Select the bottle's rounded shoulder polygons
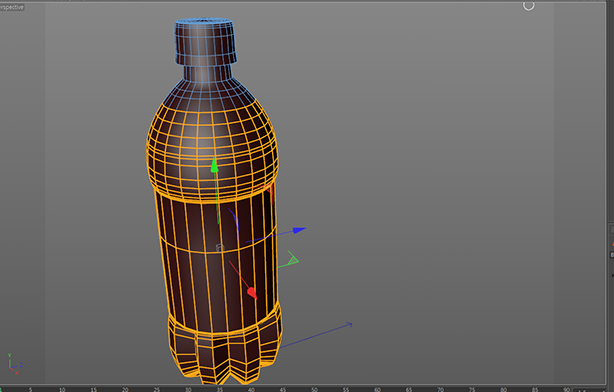Screen dimensions: 614x392 213,149
